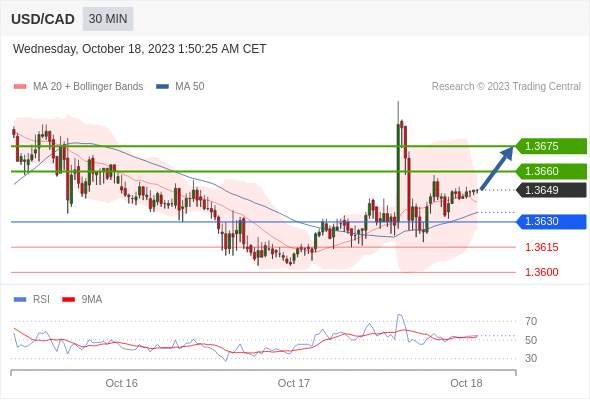Click the MA 50 blue legend swatch
590x400 pixels.
pos(163,87)
